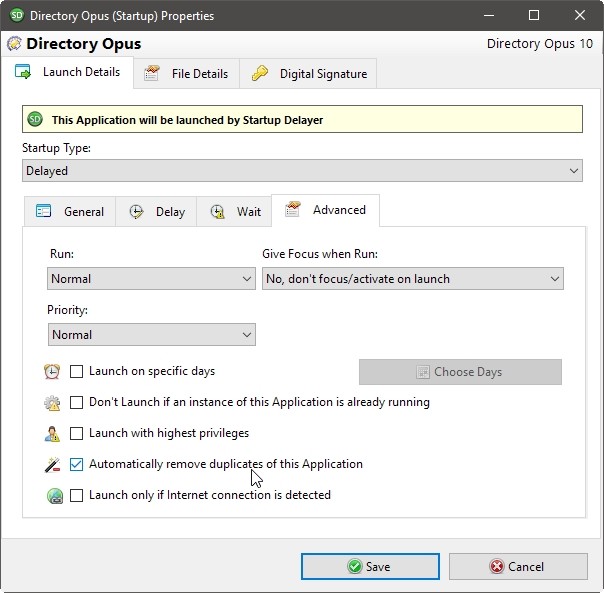This screenshot has width=604, height=593.
Task: Maximize the Properties window
Action: (x=534, y=15)
